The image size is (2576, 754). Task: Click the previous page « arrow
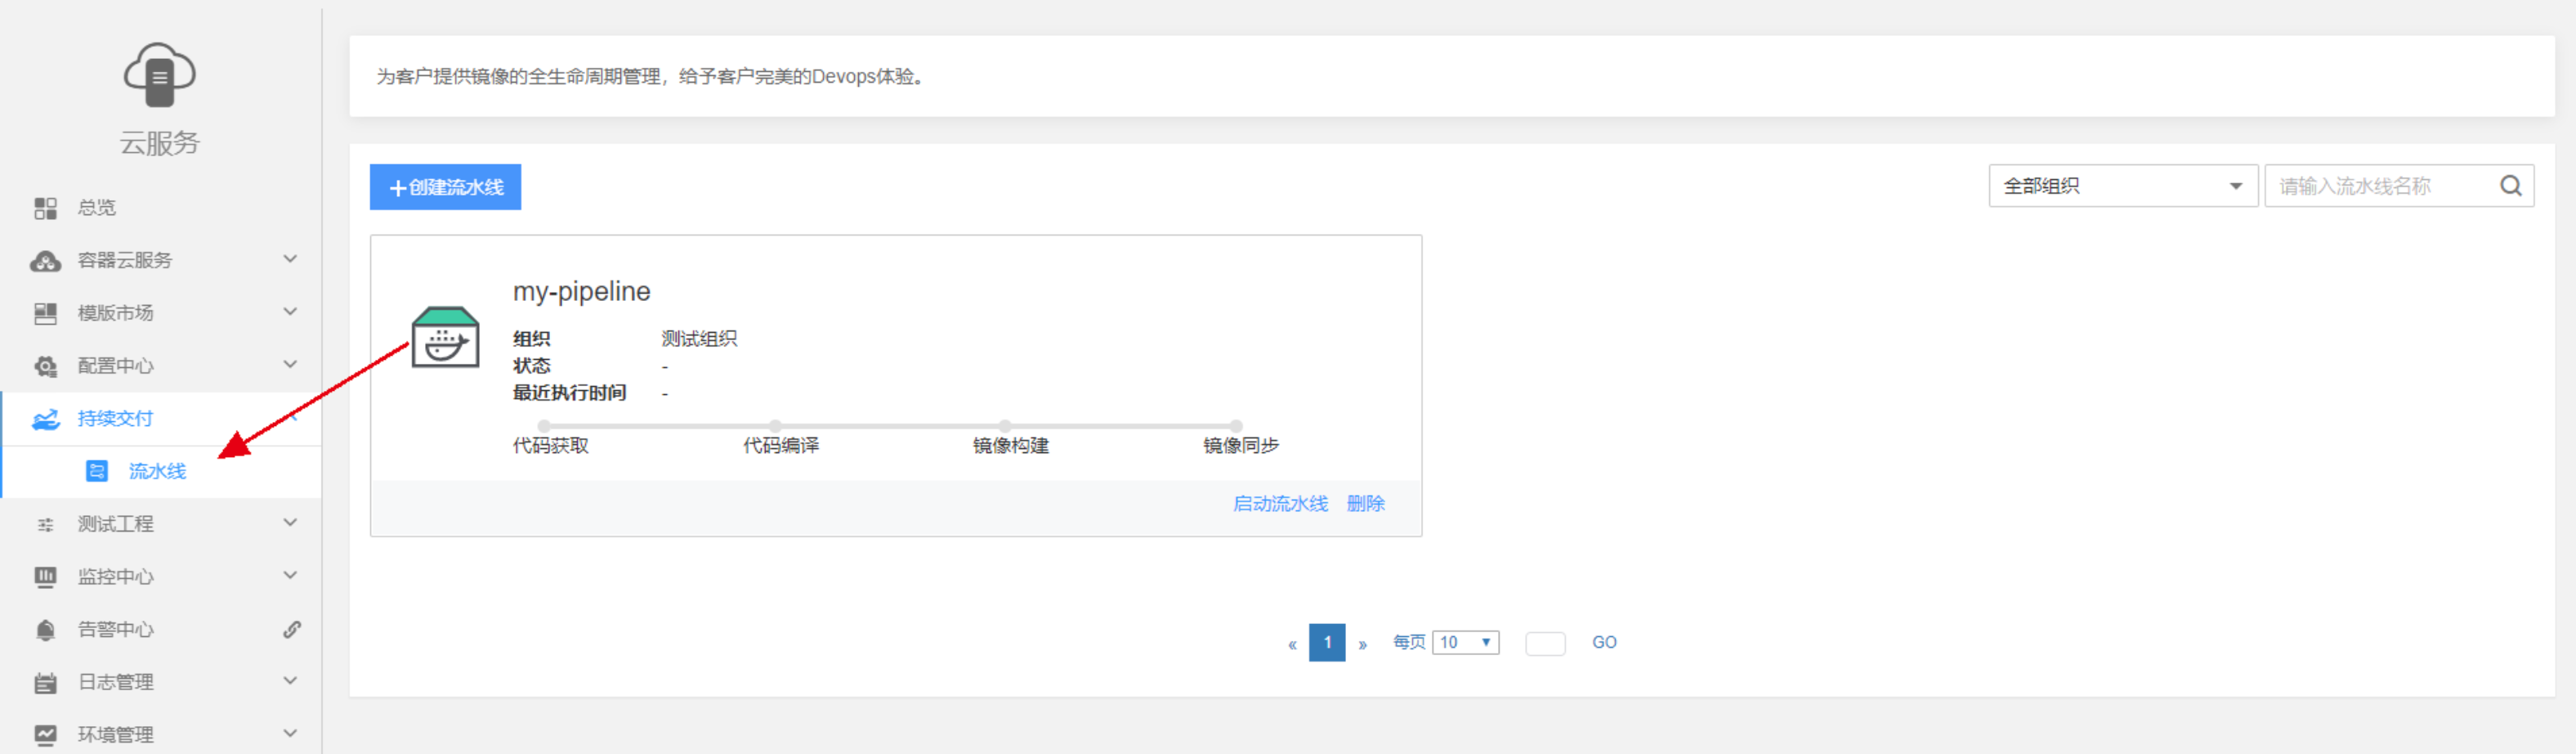[1292, 645]
